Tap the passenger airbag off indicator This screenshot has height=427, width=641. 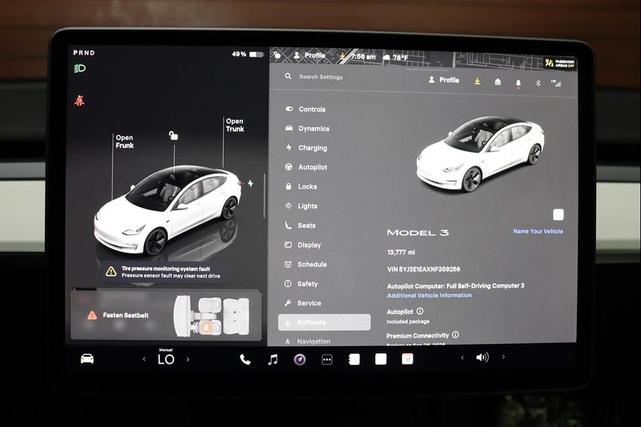[560, 63]
